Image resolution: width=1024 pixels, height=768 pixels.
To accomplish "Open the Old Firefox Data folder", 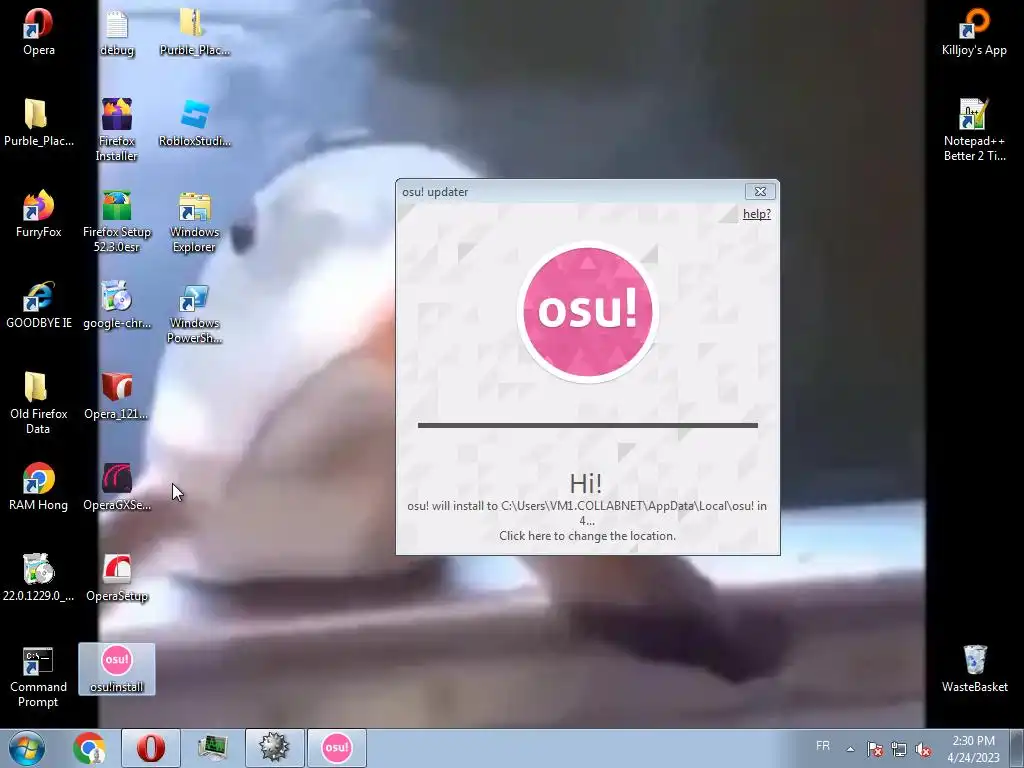I will click(39, 403).
